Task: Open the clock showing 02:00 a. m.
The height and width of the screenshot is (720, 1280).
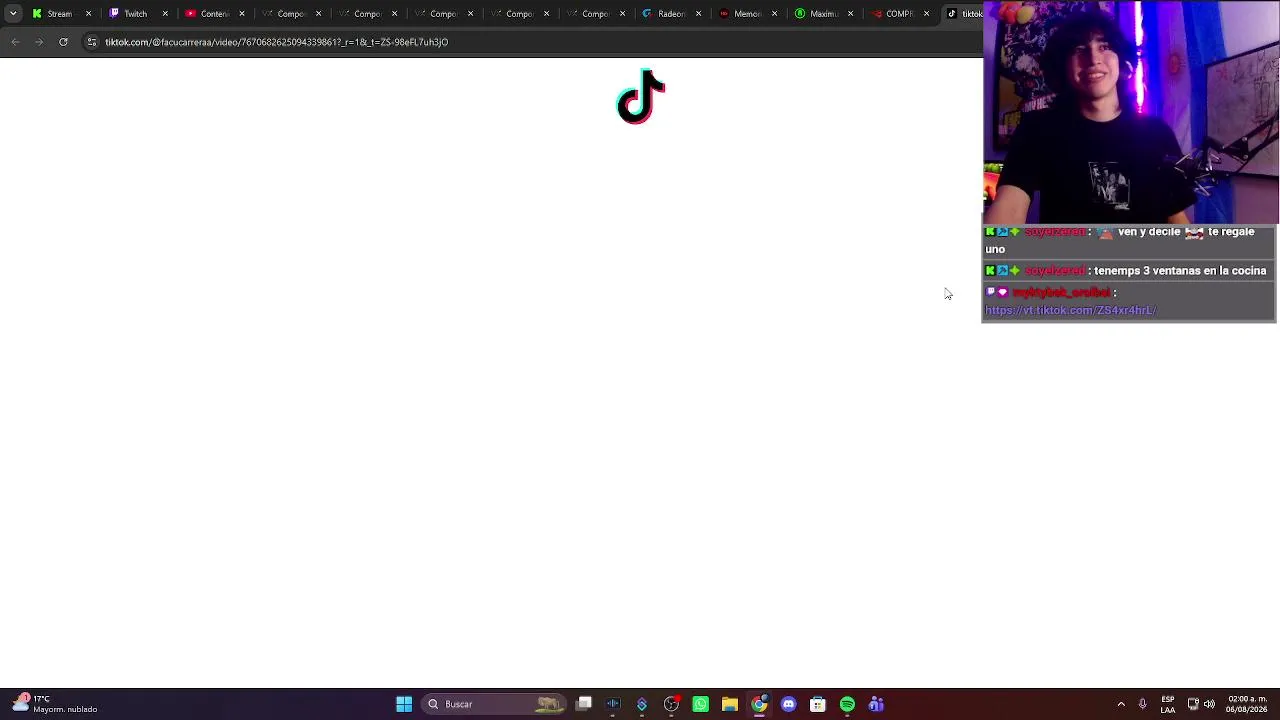Action: click(1247, 704)
